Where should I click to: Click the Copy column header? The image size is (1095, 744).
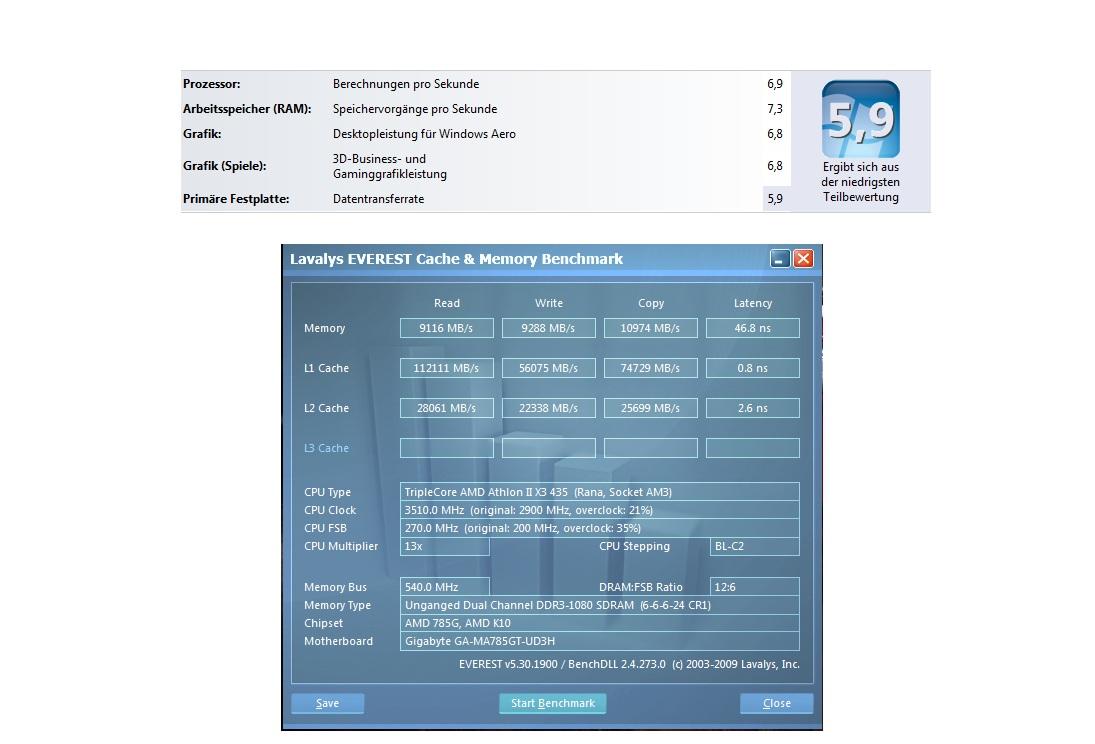(x=651, y=303)
